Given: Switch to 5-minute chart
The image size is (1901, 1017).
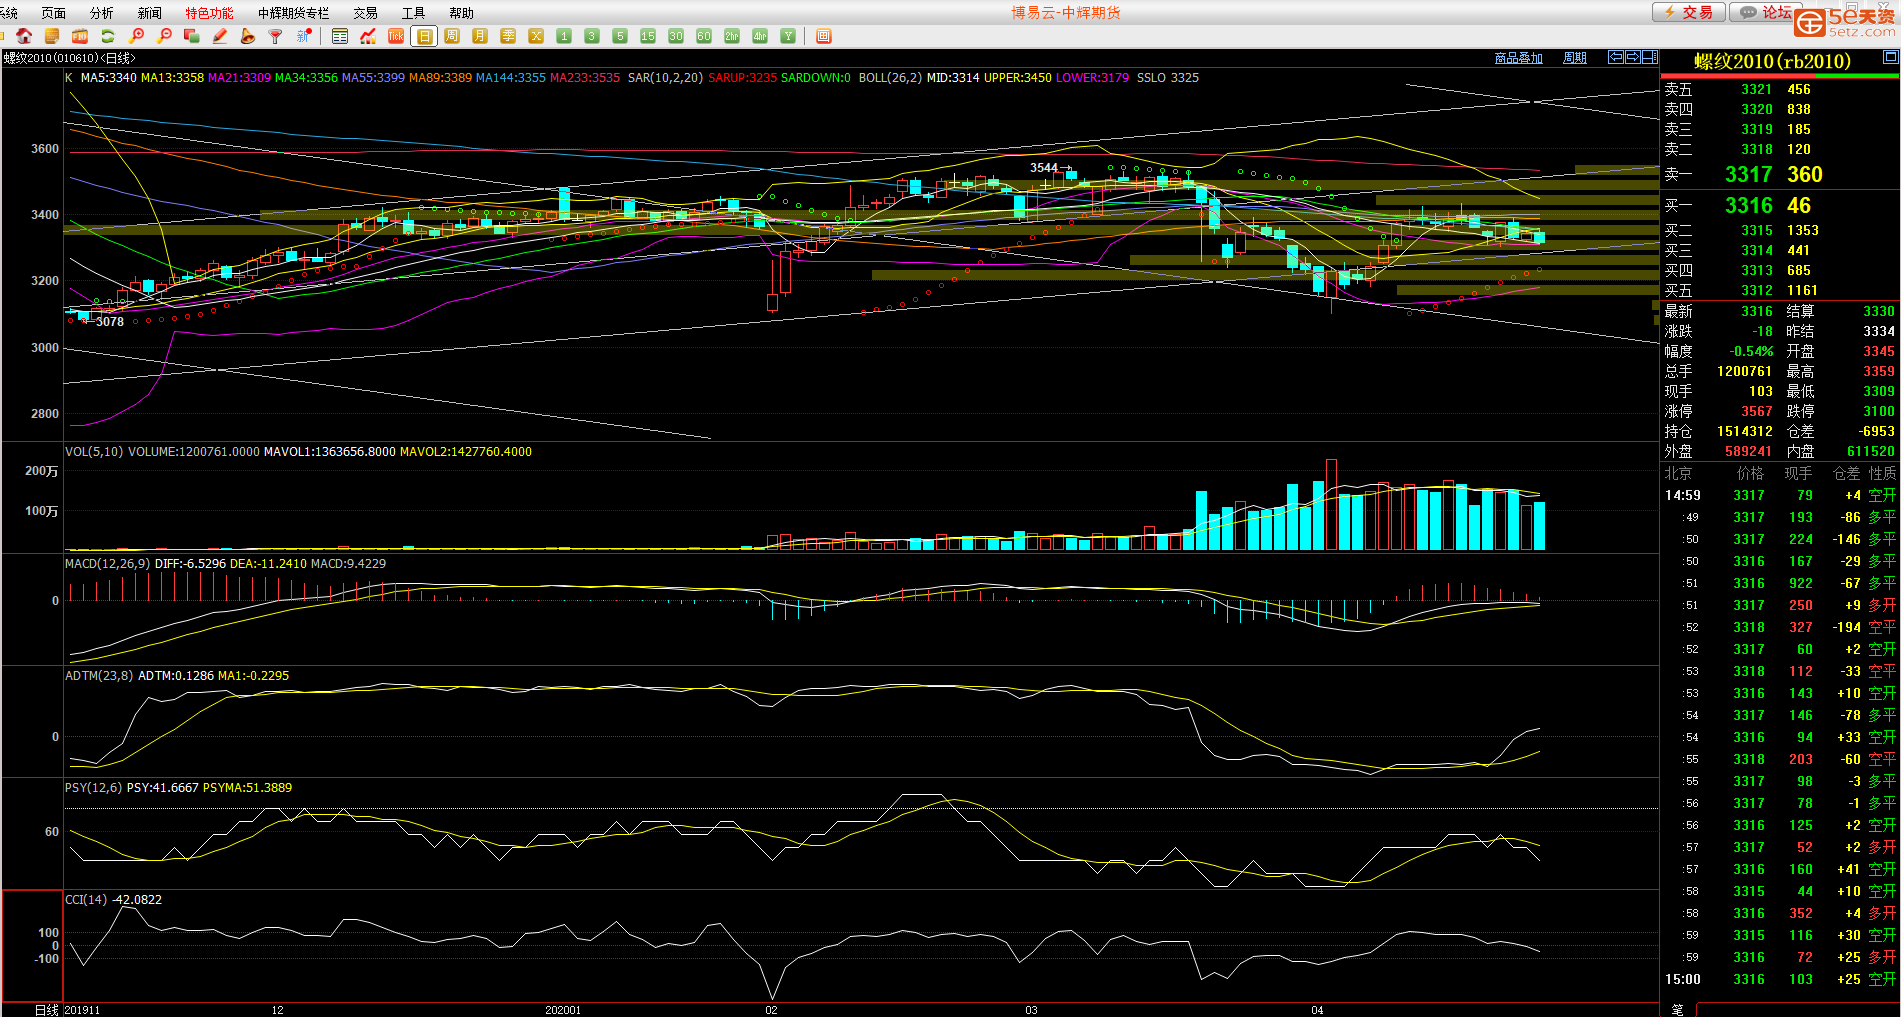Looking at the screenshot, I should (x=620, y=36).
